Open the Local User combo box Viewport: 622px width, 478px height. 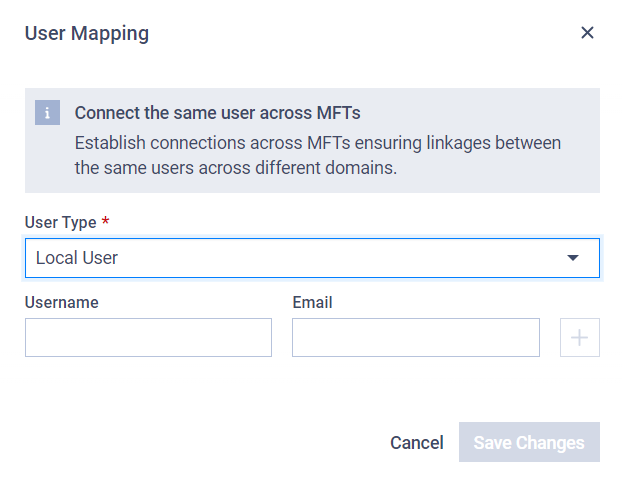pos(312,258)
